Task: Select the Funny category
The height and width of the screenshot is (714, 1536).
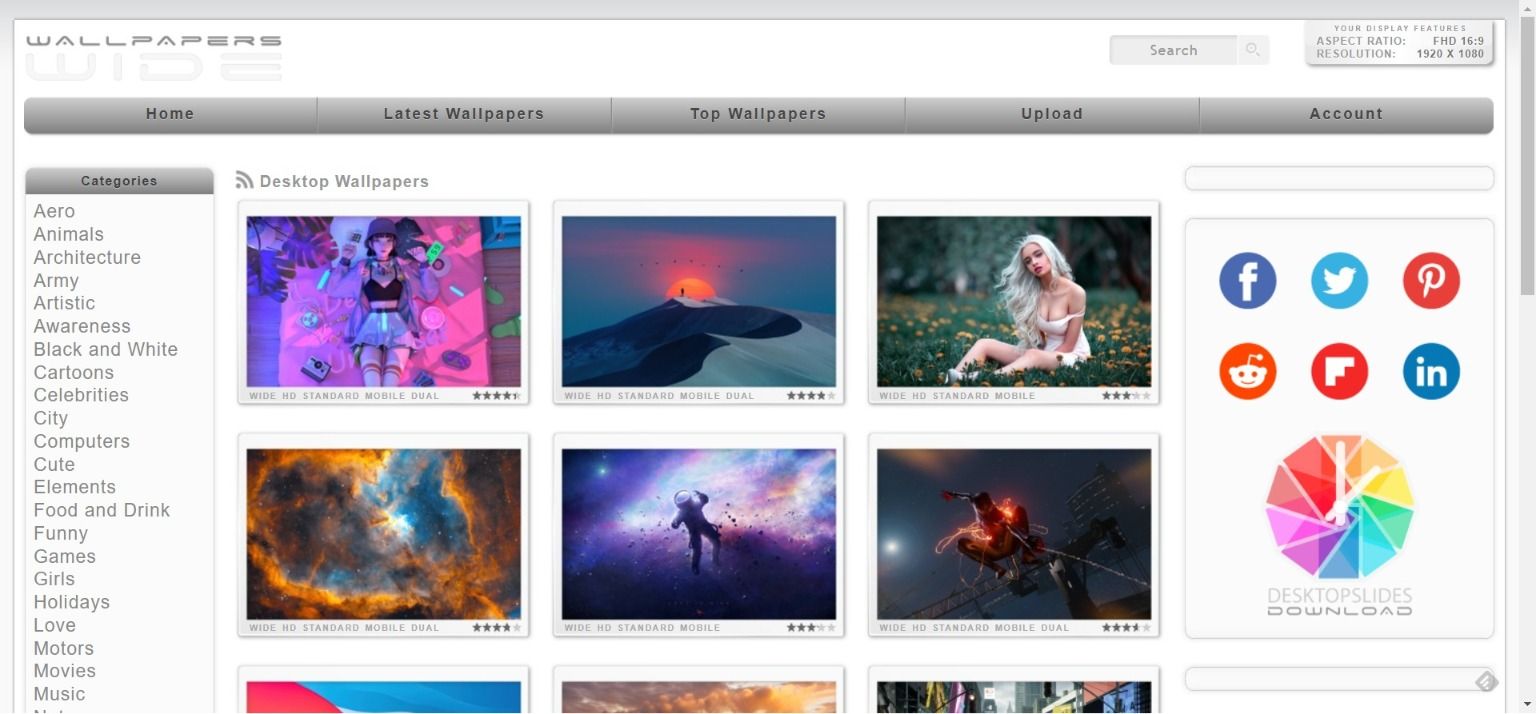Action: pyautogui.click(x=61, y=533)
